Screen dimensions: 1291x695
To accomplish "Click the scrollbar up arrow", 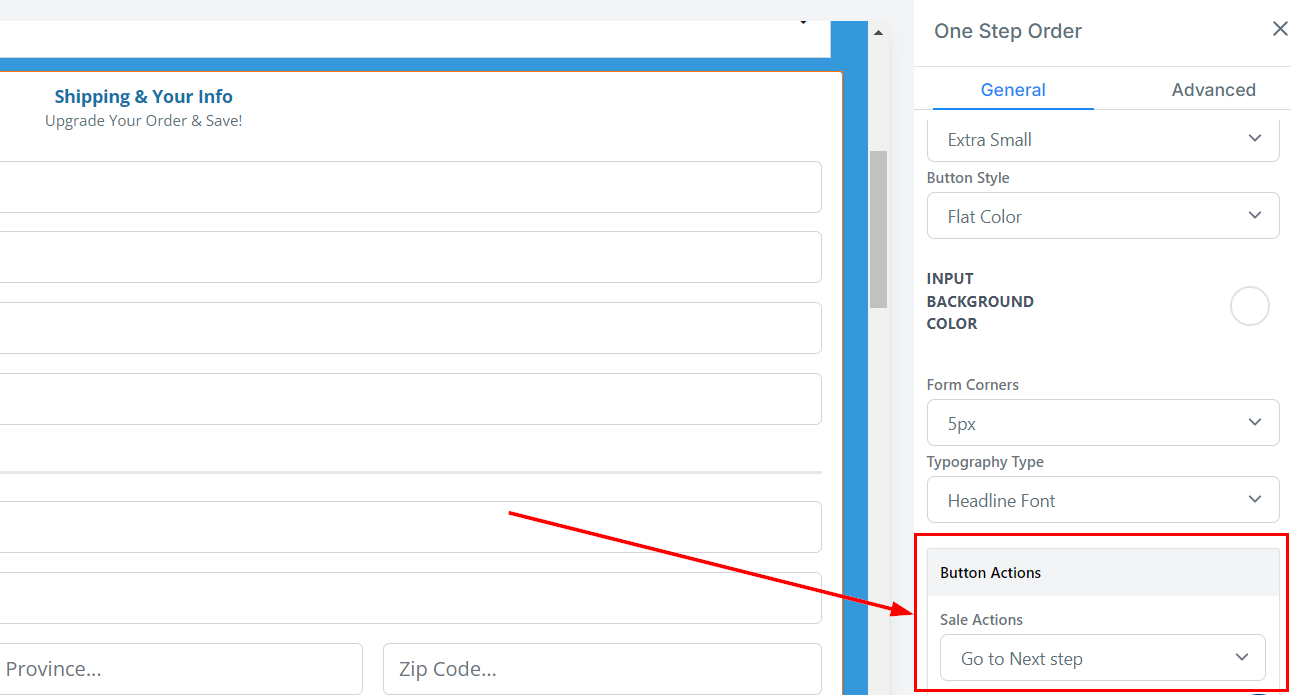I will click(x=878, y=33).
